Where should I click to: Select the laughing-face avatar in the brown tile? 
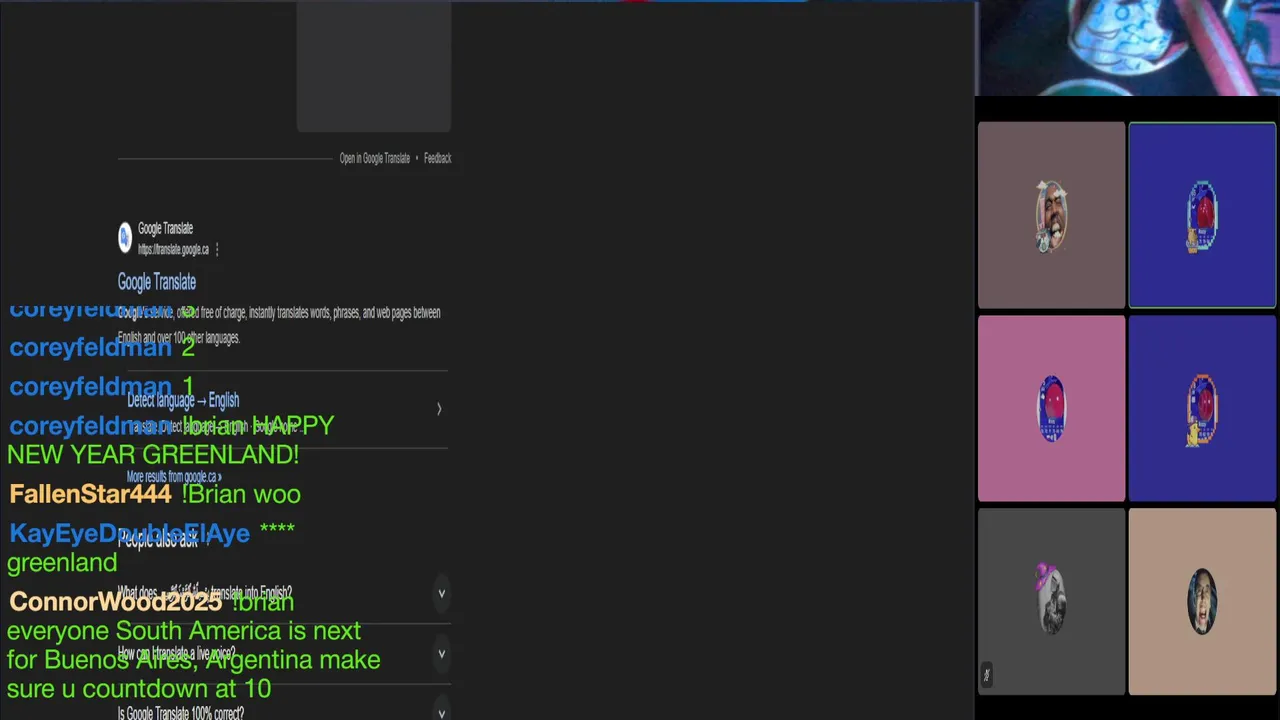point(1051,215)
